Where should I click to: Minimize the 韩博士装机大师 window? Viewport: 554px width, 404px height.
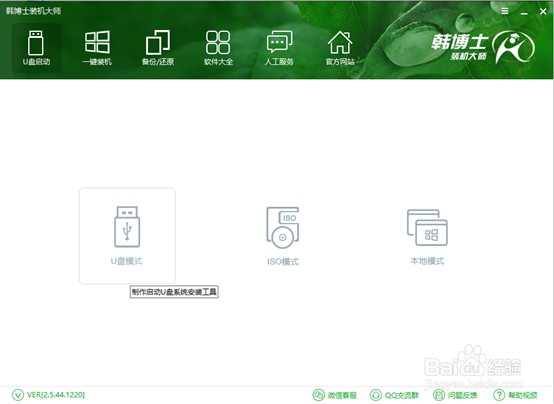(x=524, y=12)
